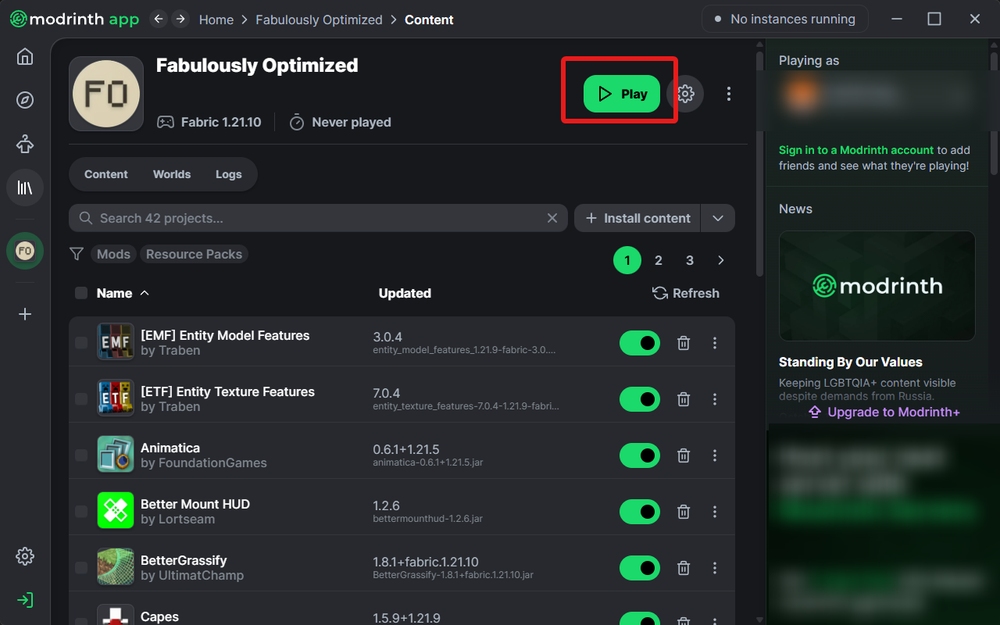Viewport: 1000px width, 625px height.
Task: Open the app settings gear in the sidebar
Action: 25,556
